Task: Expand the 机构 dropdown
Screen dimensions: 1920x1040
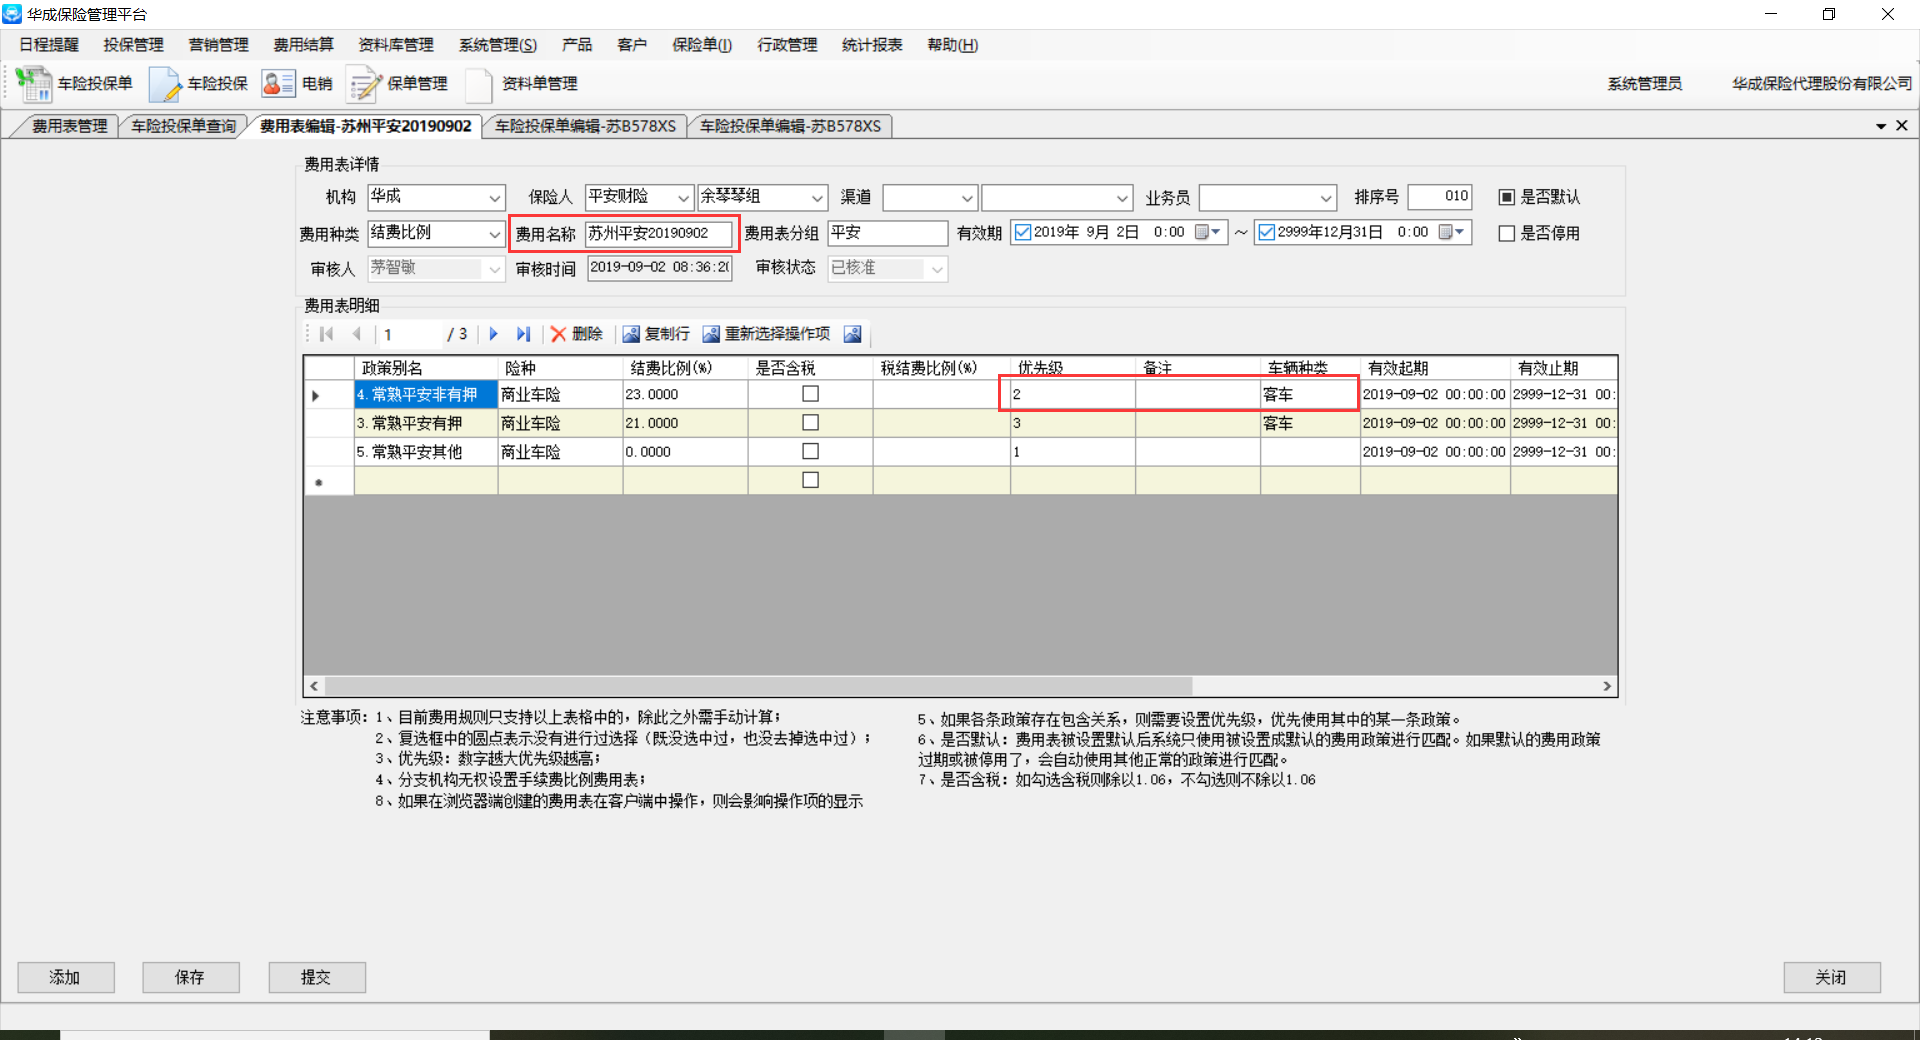Action: pyautogui.click(x=494, y=198)
